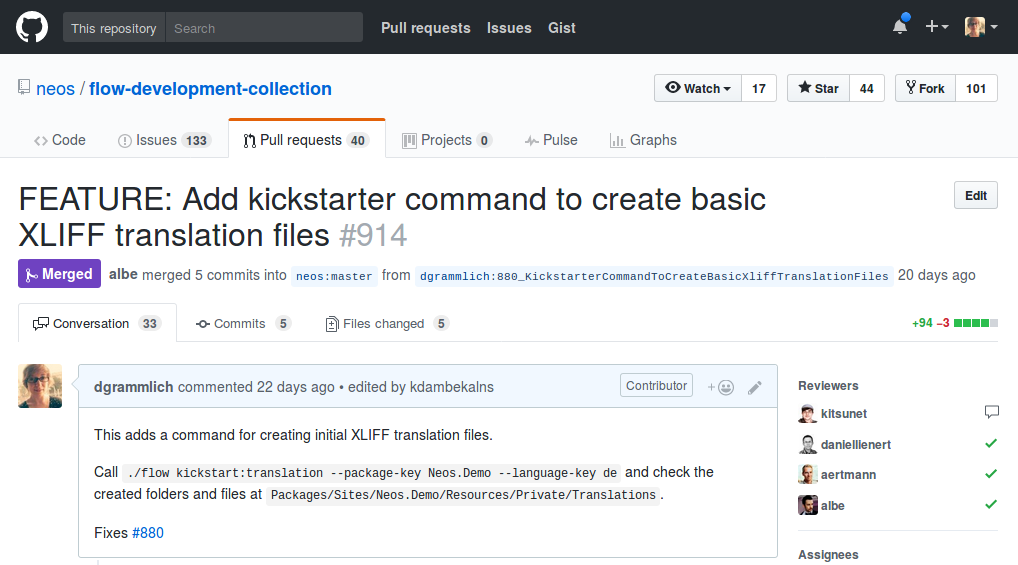Open the user avatar menu
The width and height of the screenshot is (1018, 565).
(x=981, y=27)
